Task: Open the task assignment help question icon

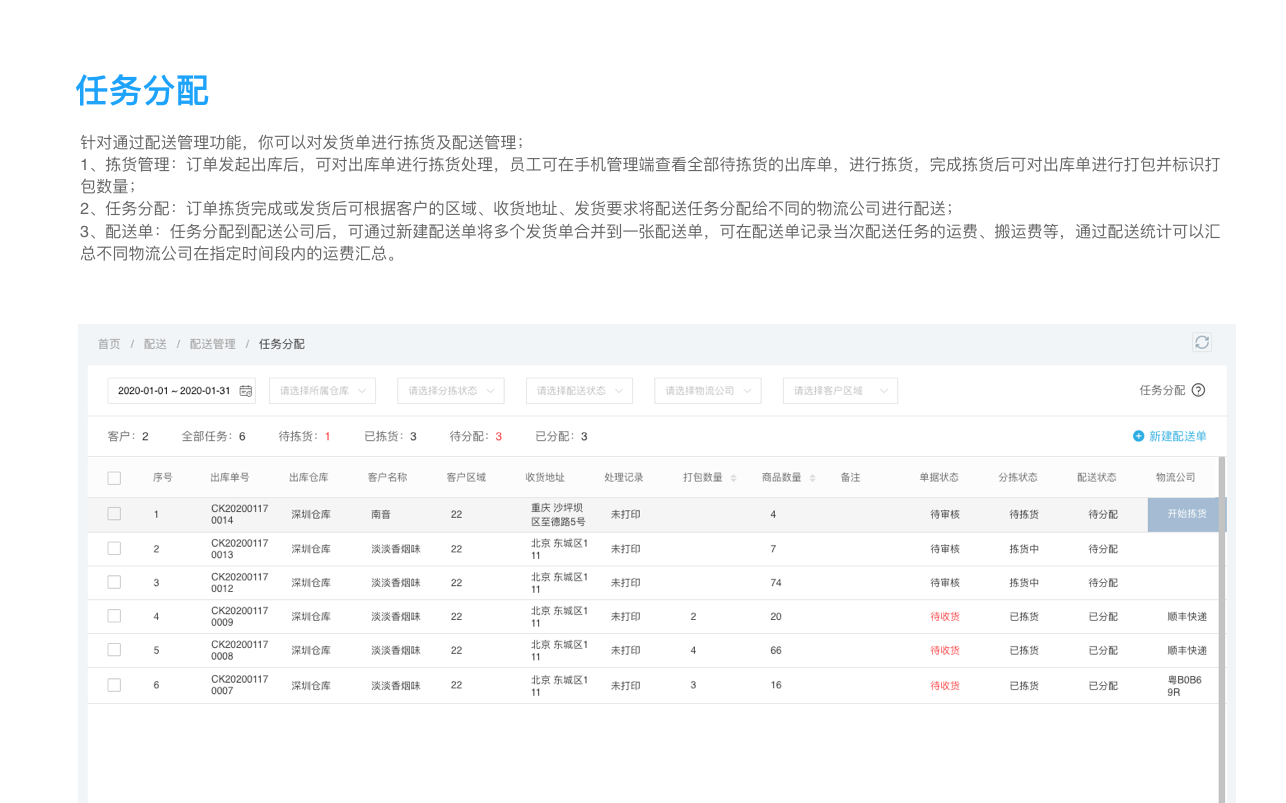Action: tap(1198, 390)
